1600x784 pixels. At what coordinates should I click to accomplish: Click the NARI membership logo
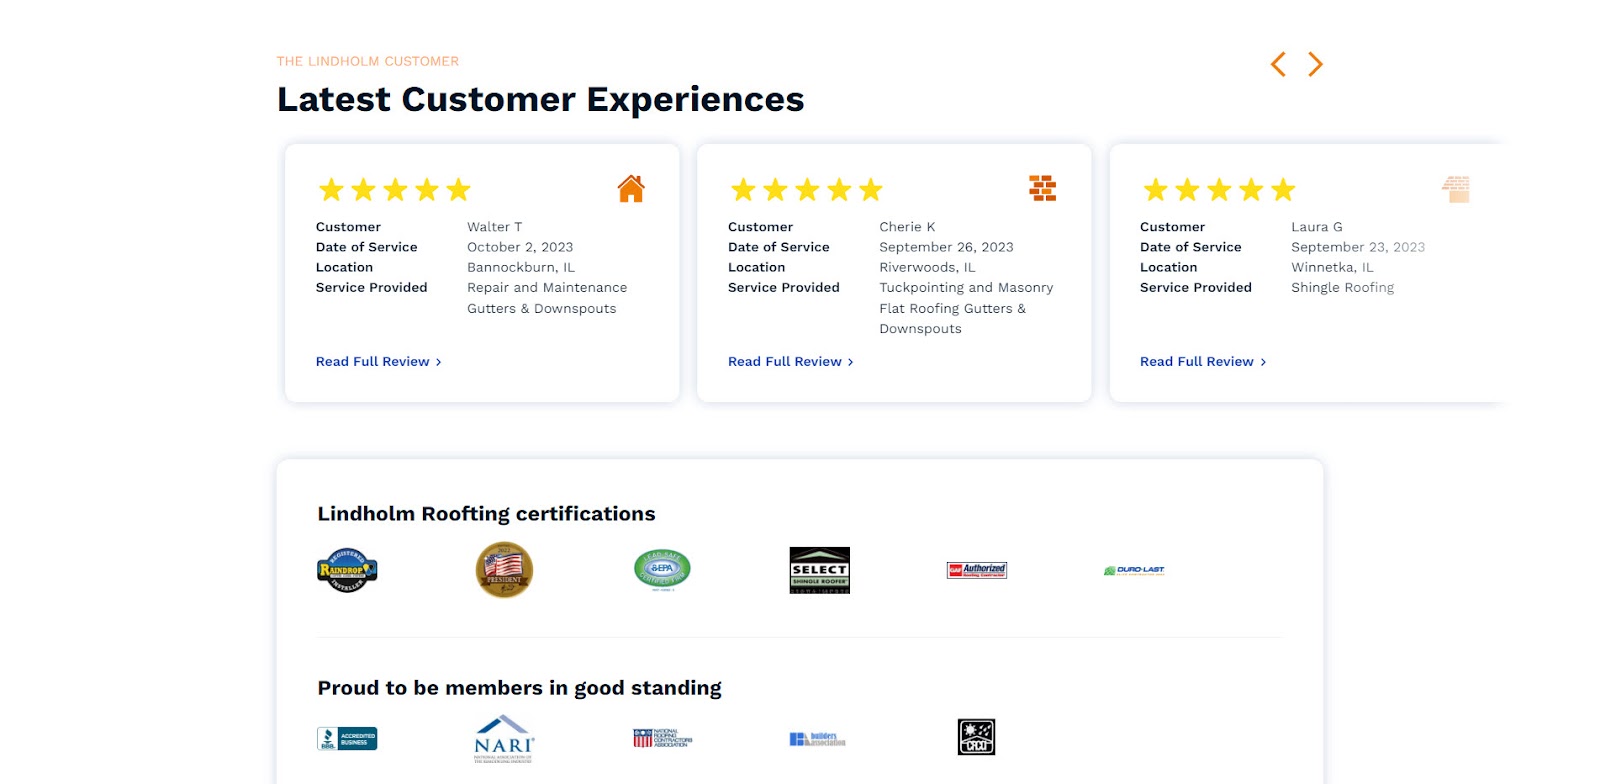tap(504, 739)
